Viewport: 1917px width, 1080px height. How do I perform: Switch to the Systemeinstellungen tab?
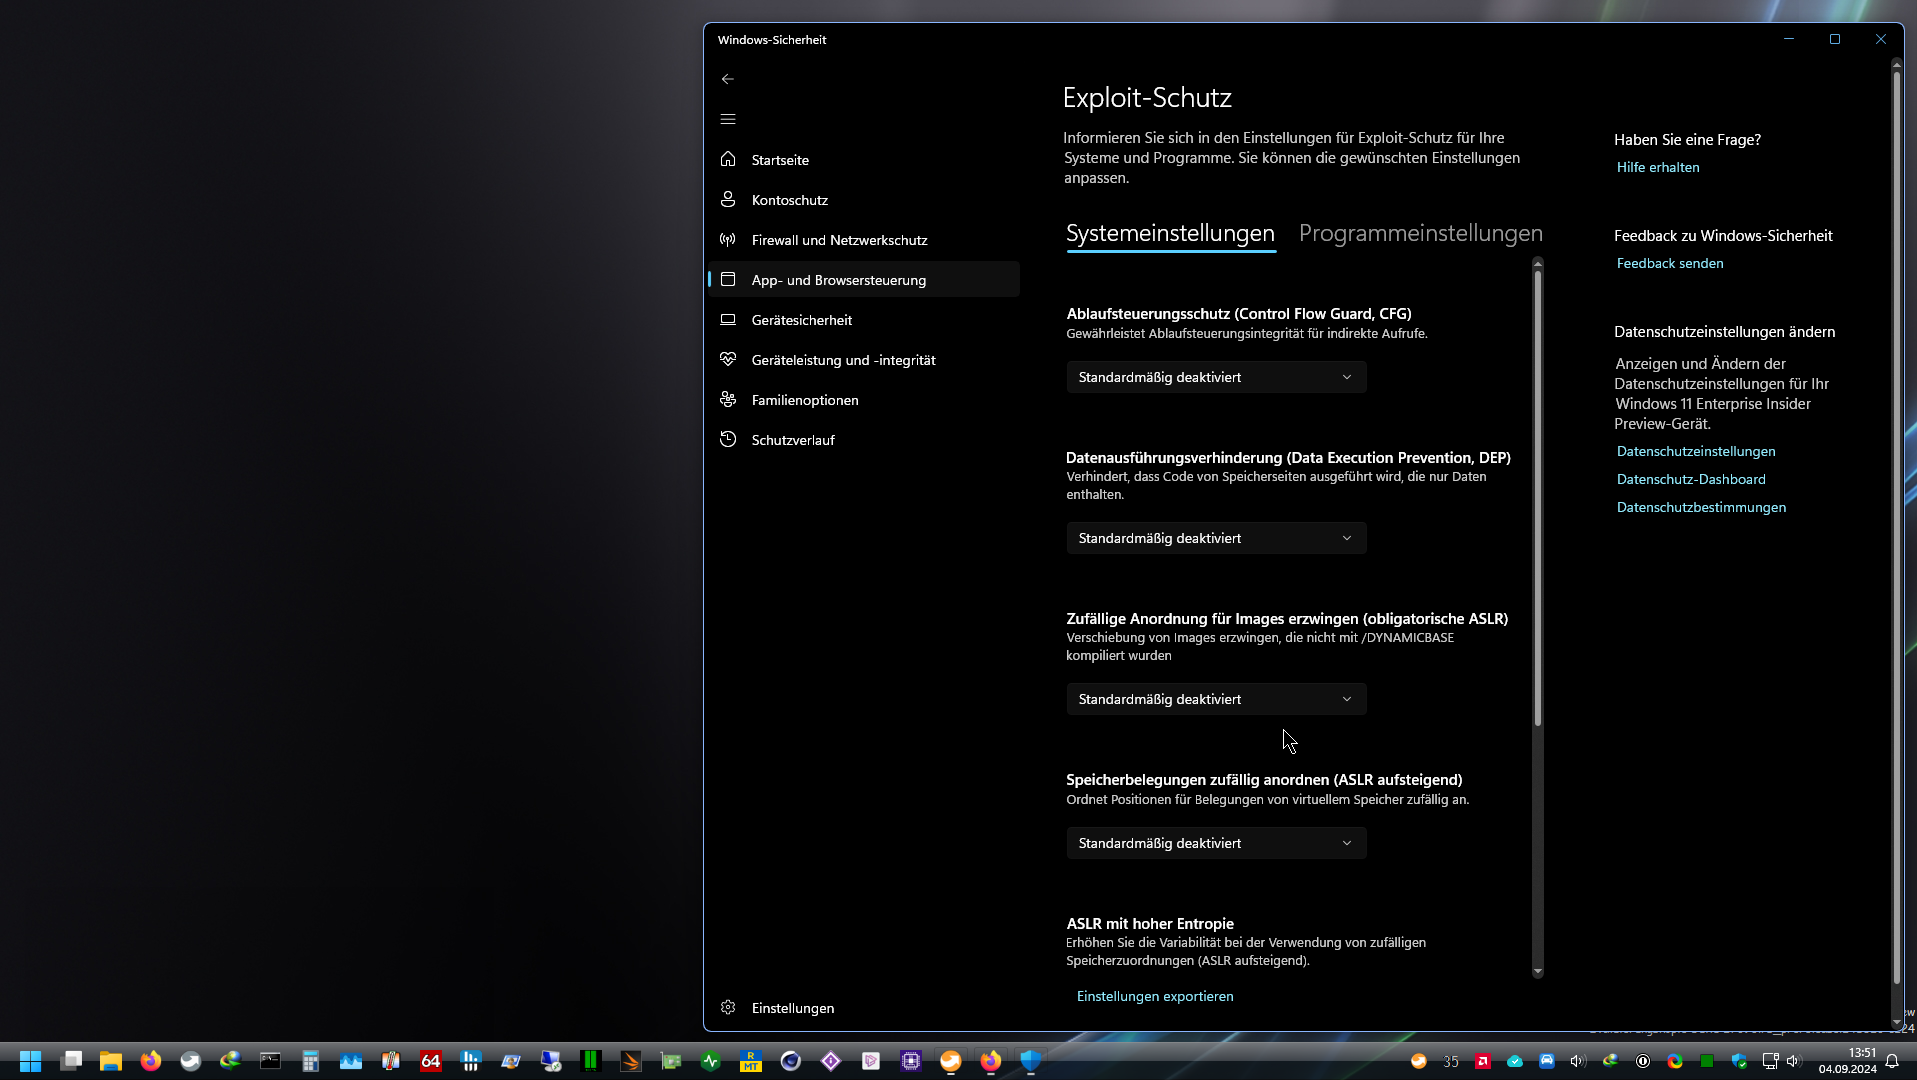[x=1170, y=233]
